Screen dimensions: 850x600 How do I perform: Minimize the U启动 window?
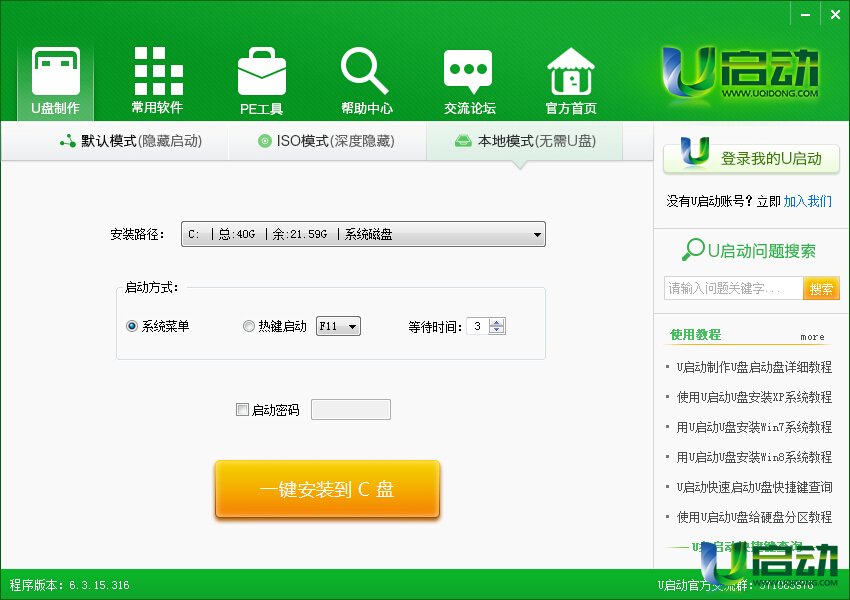[x=806, y=15]
